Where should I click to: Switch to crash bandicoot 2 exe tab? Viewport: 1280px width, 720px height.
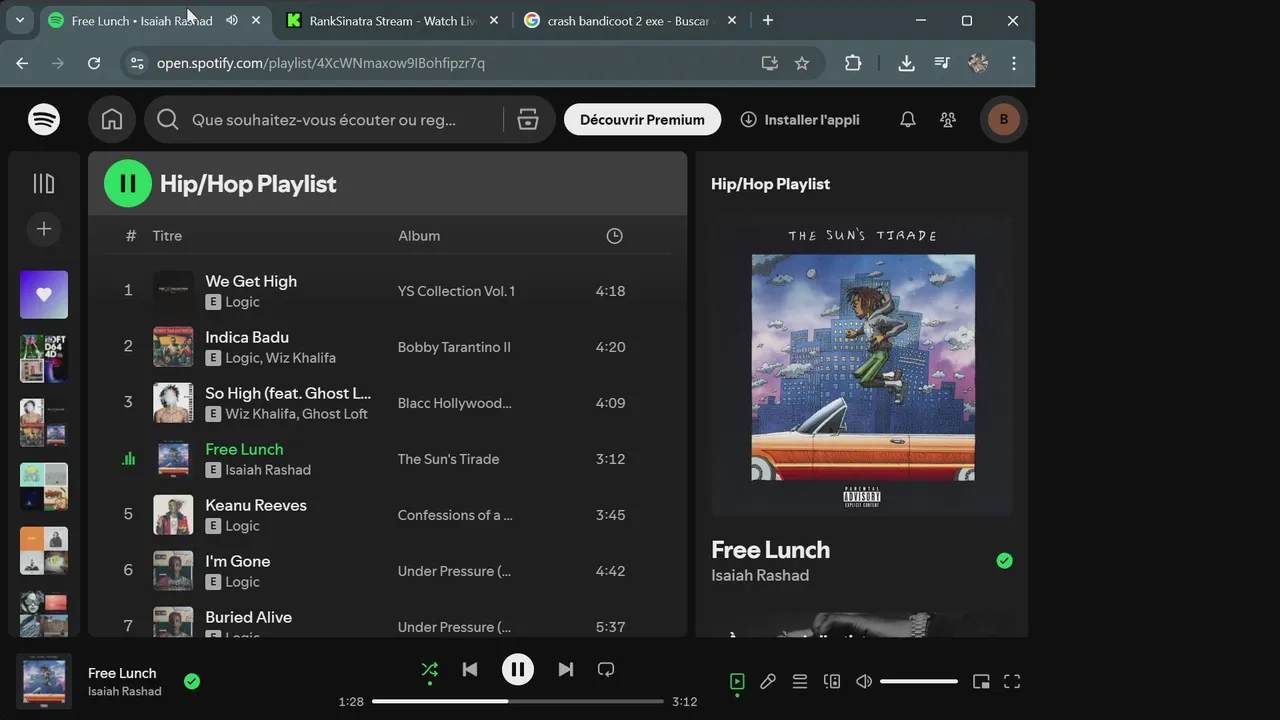630,20
